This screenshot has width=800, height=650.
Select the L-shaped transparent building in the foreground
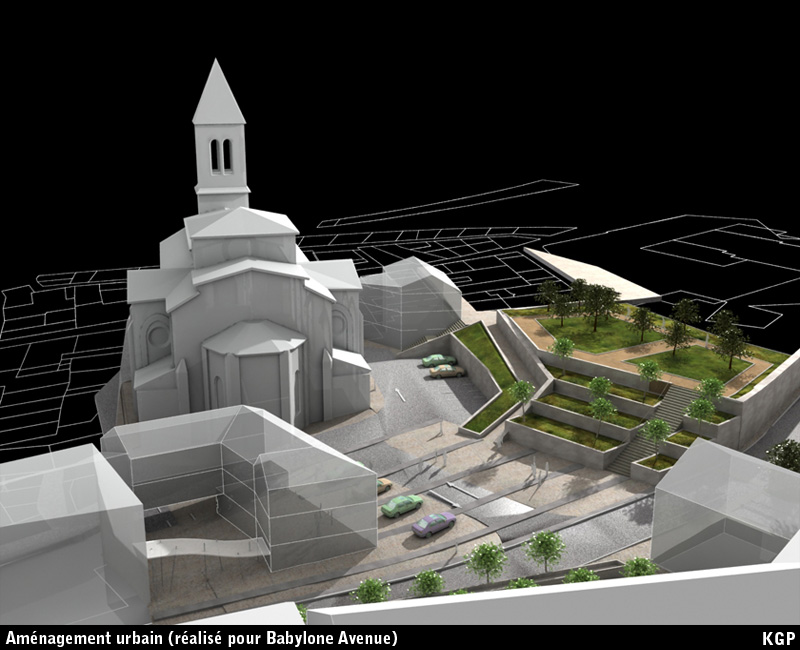pos(240,470)
